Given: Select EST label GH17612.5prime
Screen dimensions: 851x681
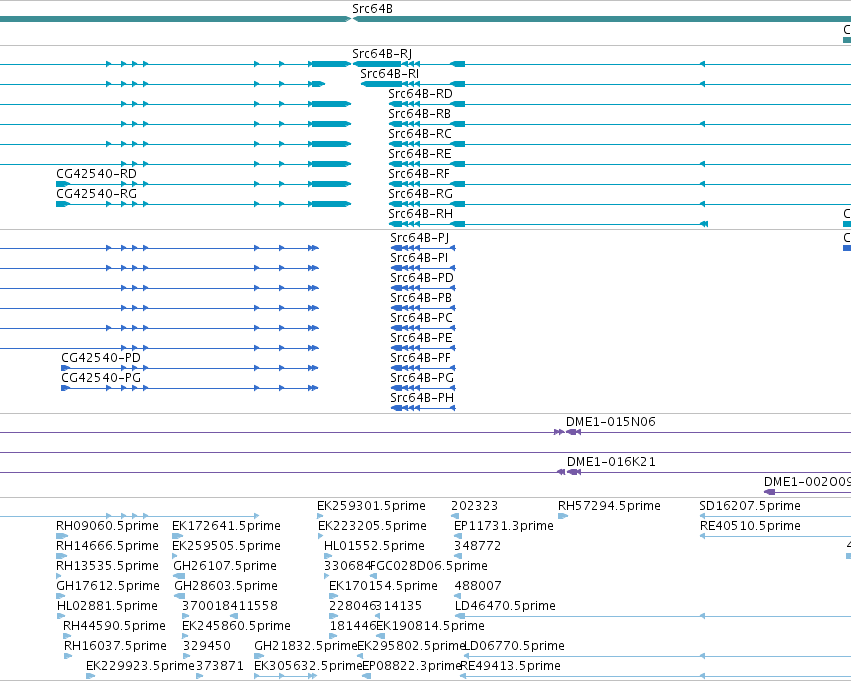Looking at the screenshot, I should point(108,587).
